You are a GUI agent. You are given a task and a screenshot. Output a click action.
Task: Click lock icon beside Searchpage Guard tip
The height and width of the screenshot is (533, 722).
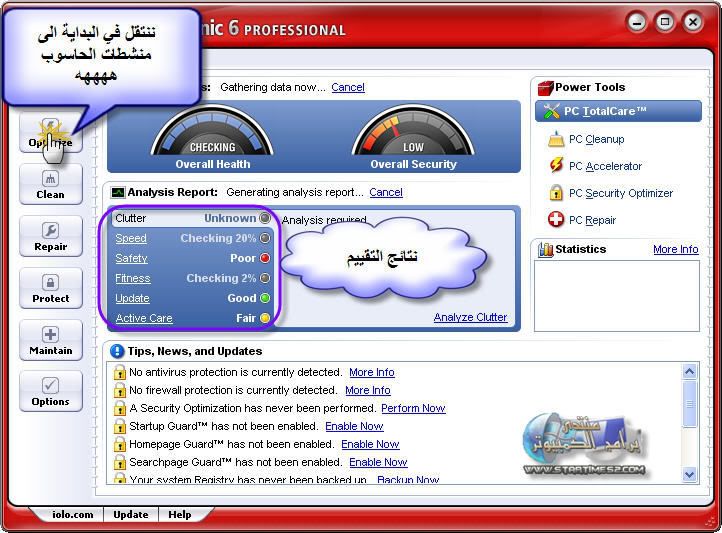tap(119, 462)
